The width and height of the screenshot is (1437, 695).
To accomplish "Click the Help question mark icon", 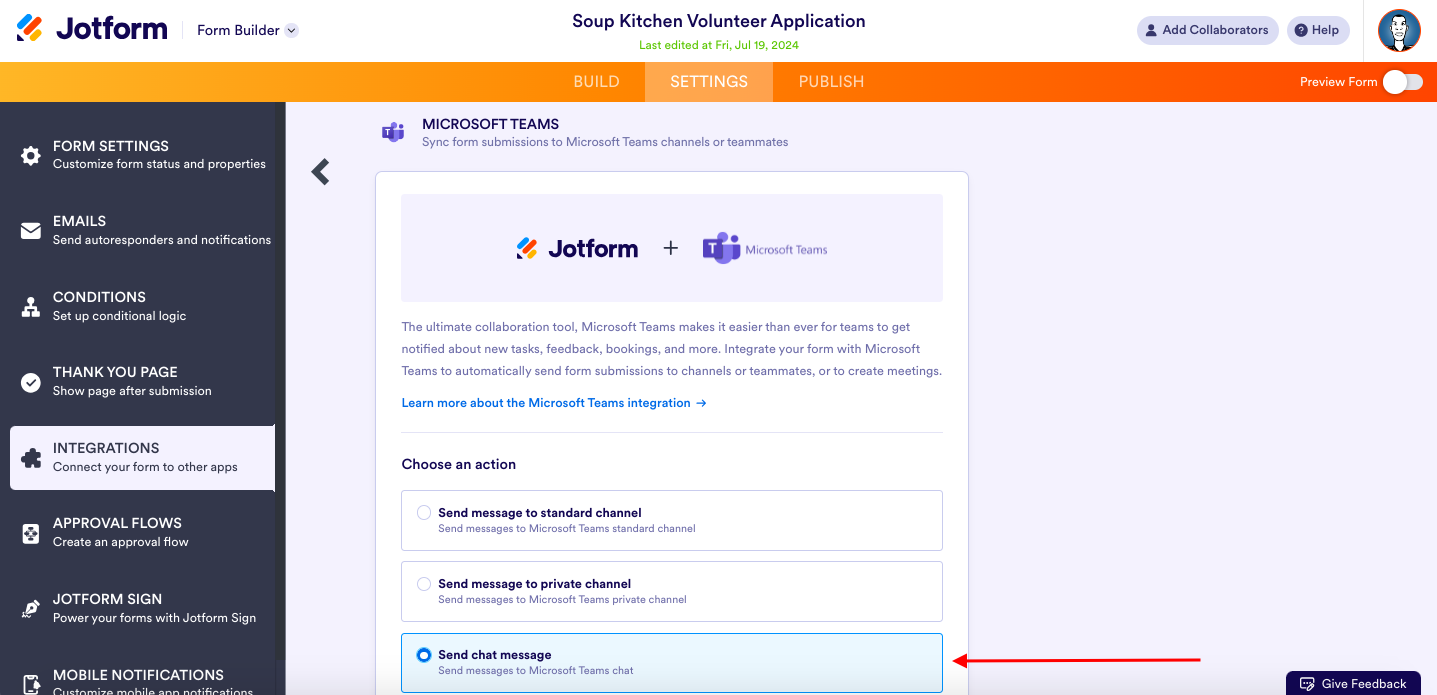I will click(1301, 30).
